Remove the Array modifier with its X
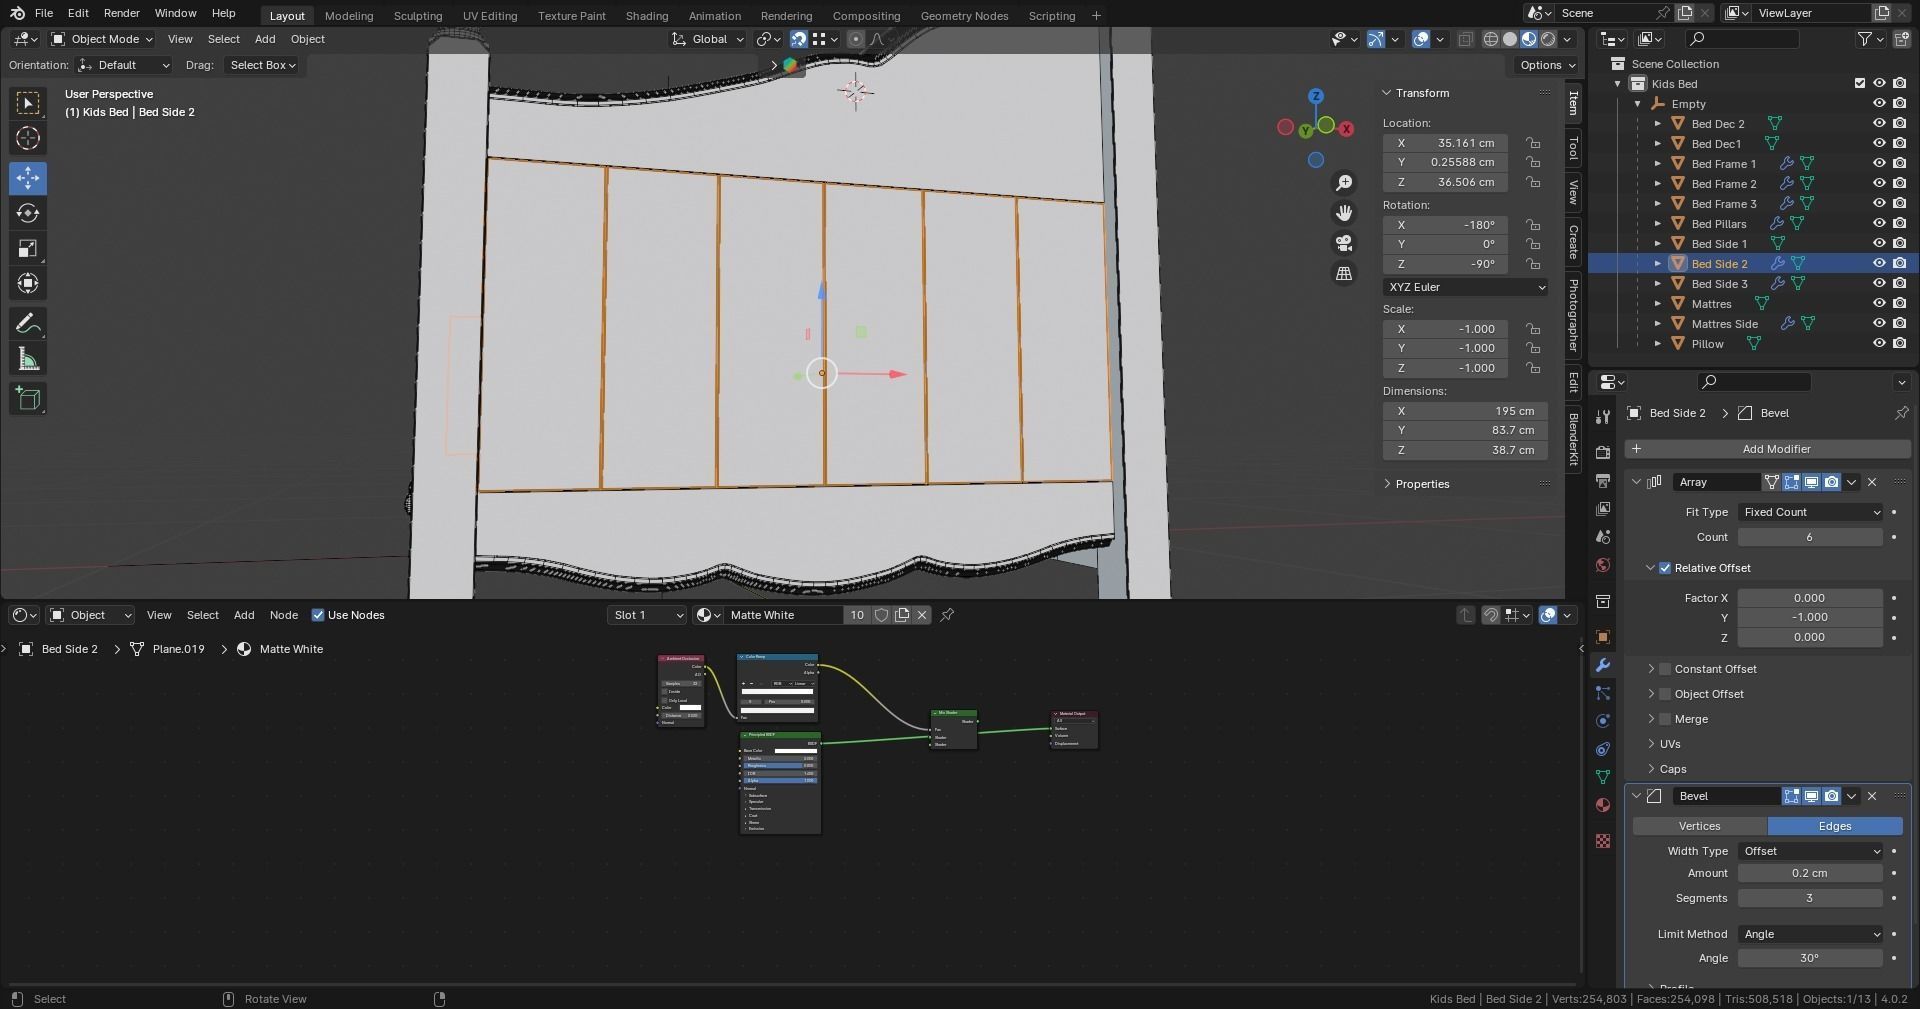 pos(1872,482)
